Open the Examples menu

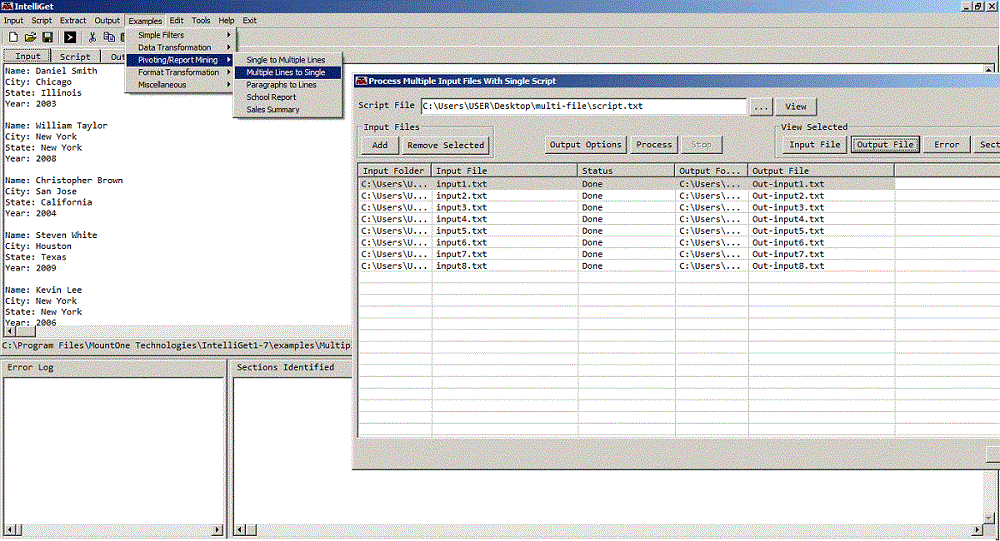pos(145,20)
